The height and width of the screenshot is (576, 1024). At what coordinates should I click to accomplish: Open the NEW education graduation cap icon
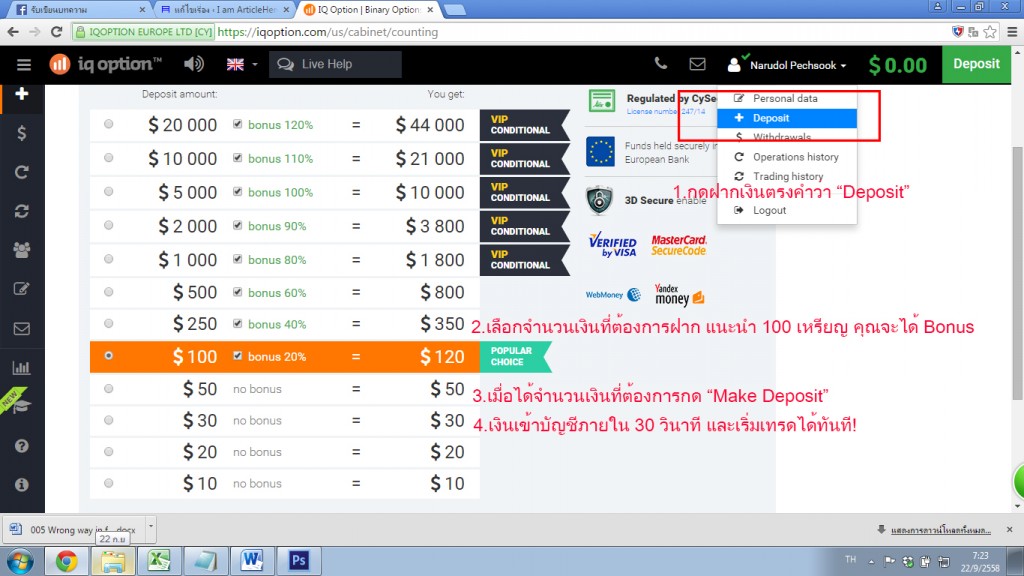pos(20,404)
